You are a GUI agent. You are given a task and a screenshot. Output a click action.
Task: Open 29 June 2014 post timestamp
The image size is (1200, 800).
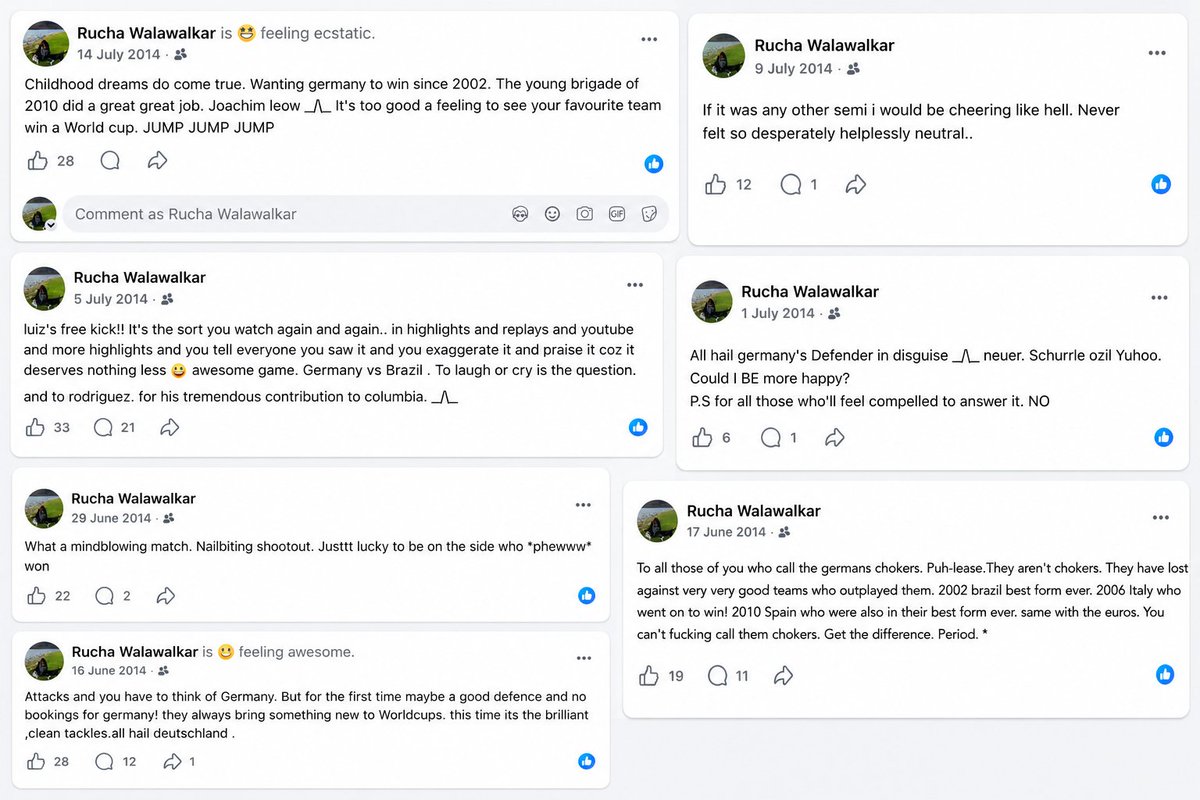click(111, 518)
